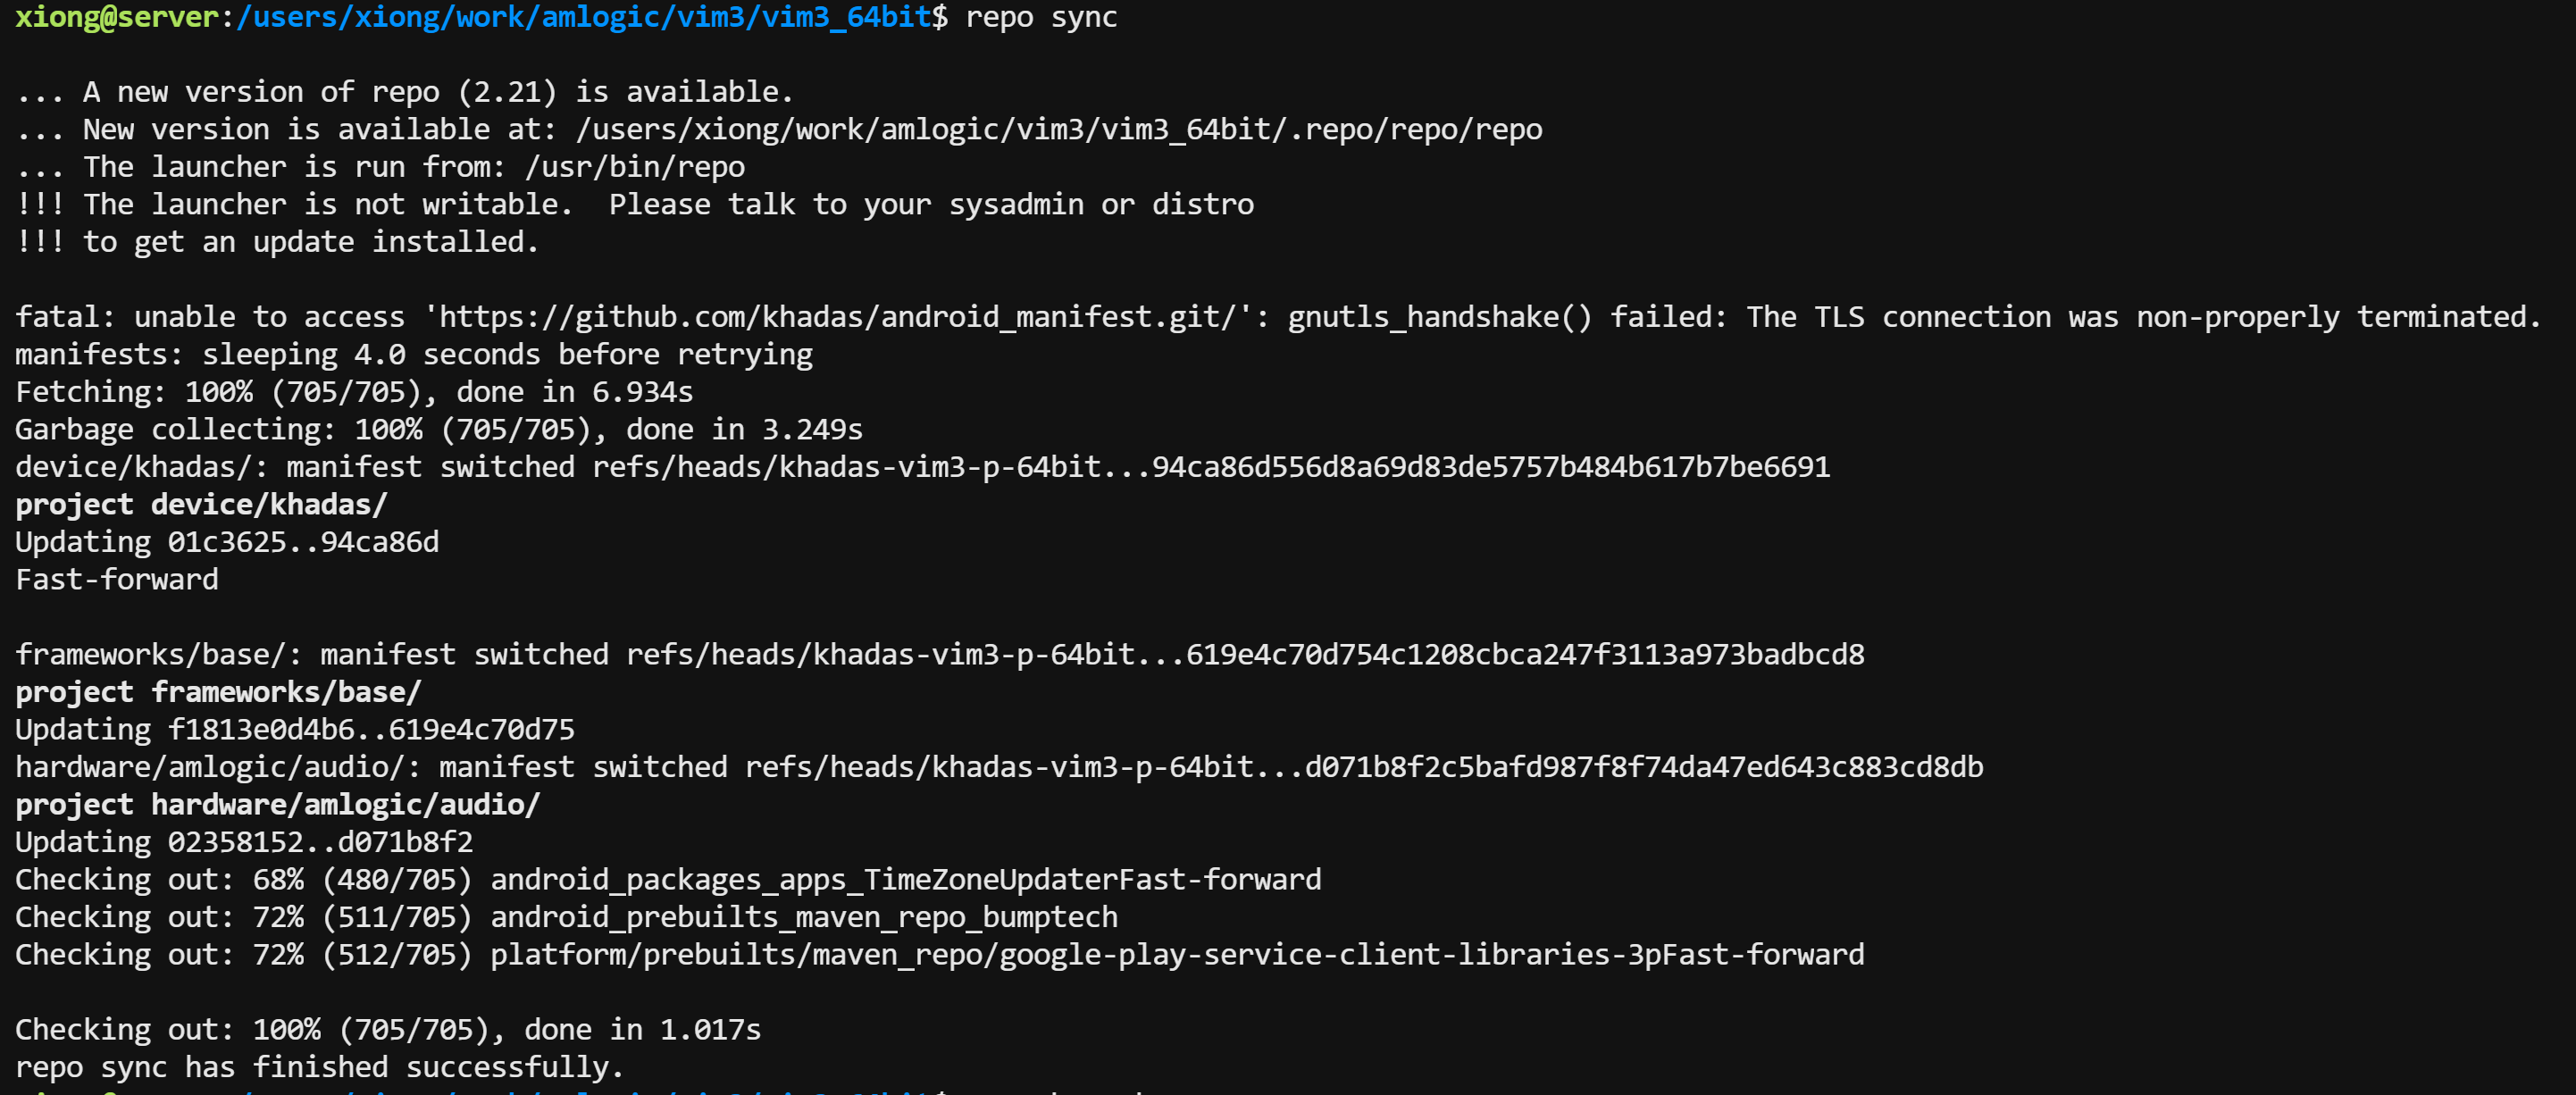Click the 'repo sync' command text
The image size is (2576, 1095).
(1041, 17)
